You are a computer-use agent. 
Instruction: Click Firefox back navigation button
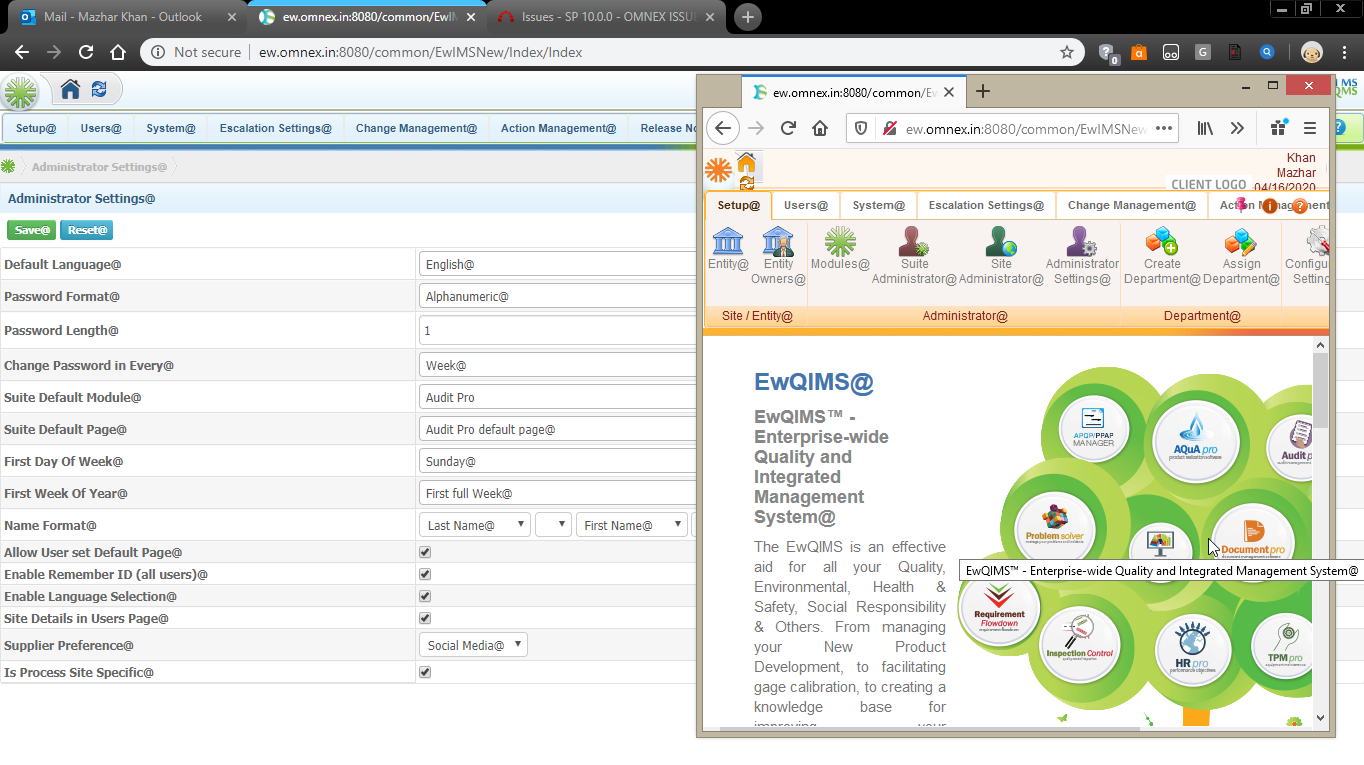point(724,128)
